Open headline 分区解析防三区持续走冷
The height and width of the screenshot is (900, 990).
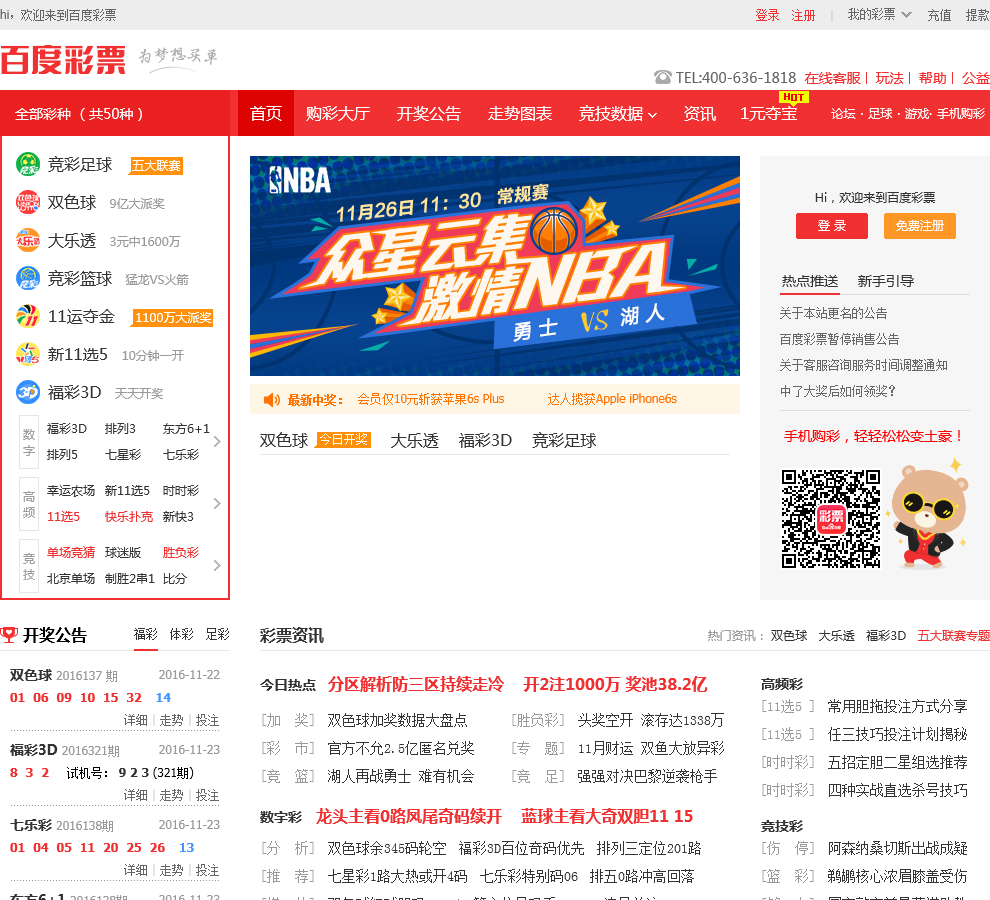click(x=415, y=684)
